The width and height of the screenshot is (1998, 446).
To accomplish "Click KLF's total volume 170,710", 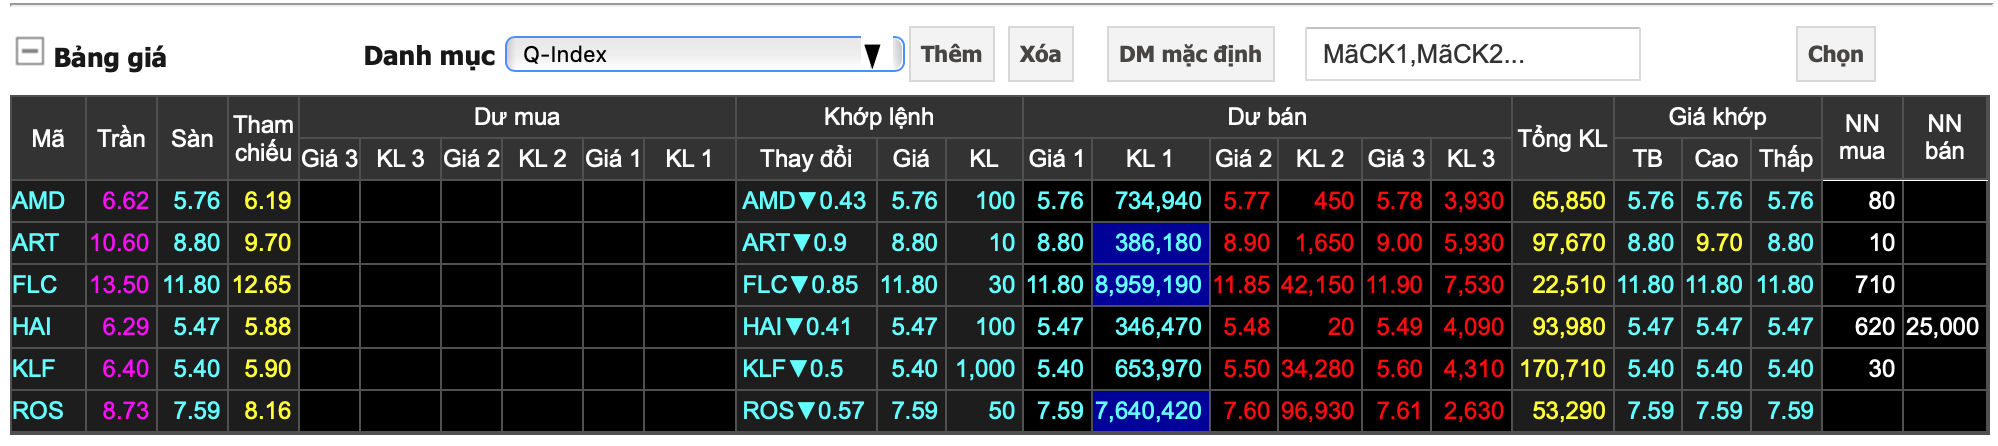I will click(x=1563, y=369).
